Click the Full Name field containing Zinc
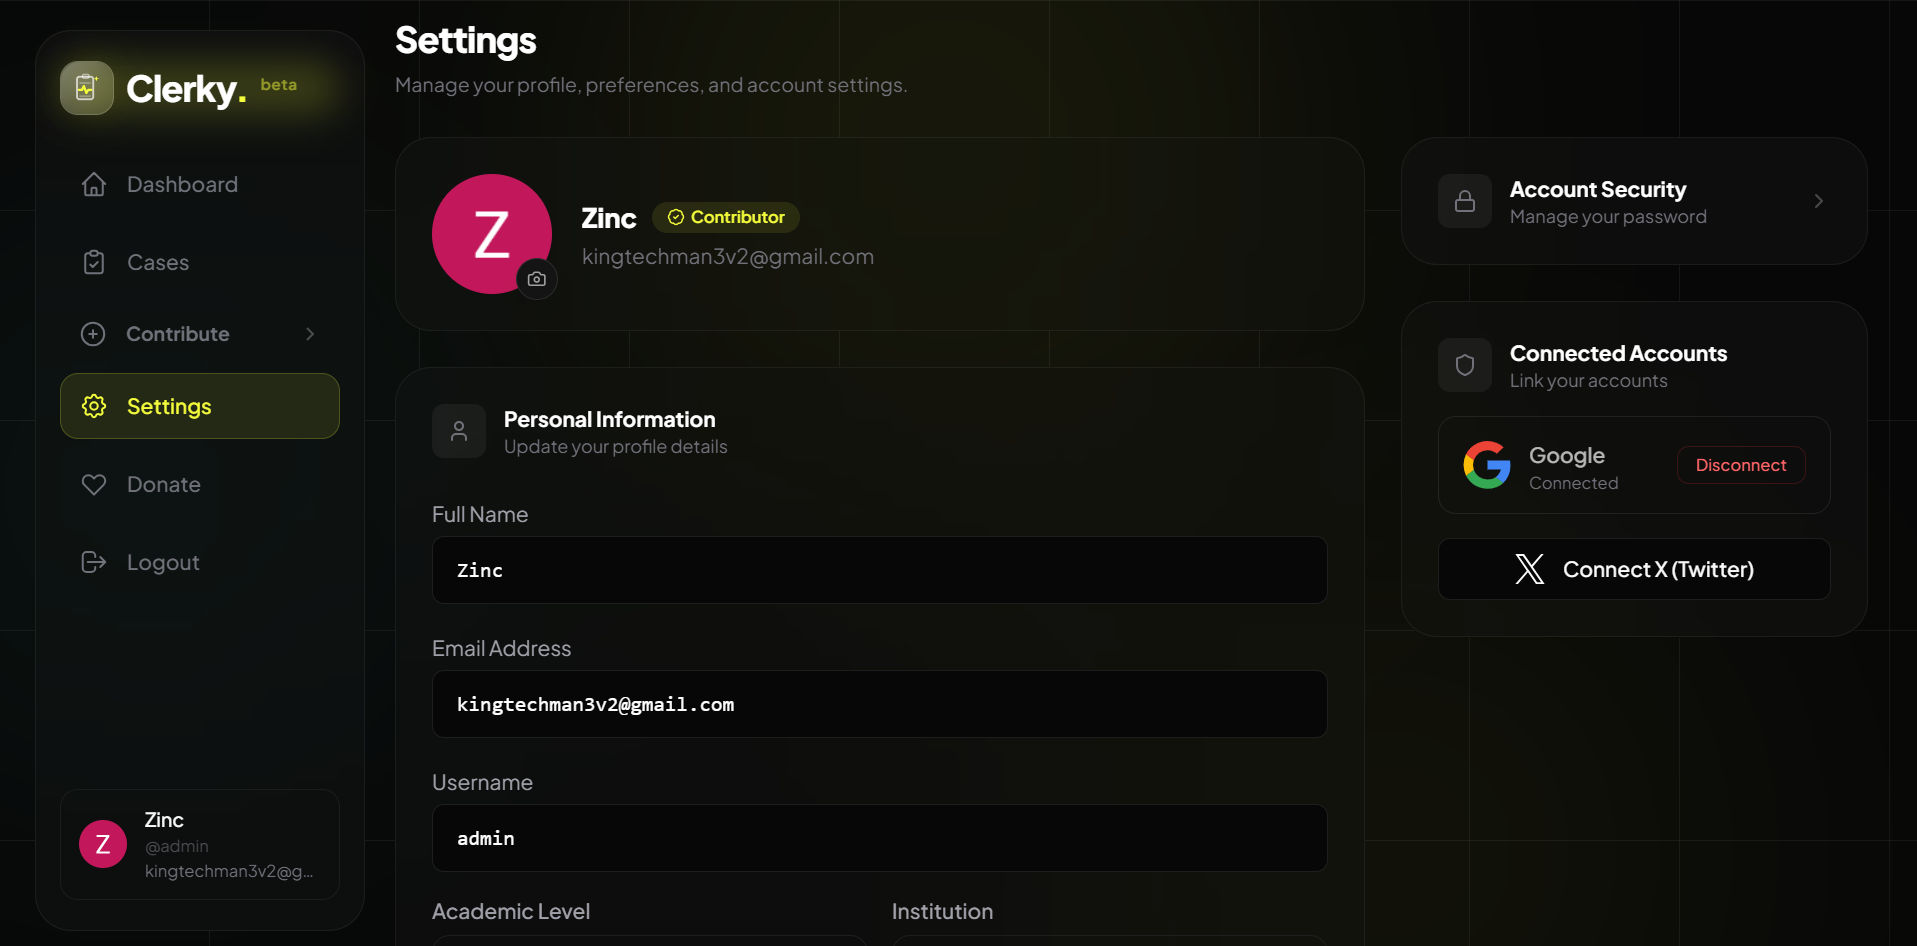Viewport: 1917px width, 946px height. [x=880, y=570]
